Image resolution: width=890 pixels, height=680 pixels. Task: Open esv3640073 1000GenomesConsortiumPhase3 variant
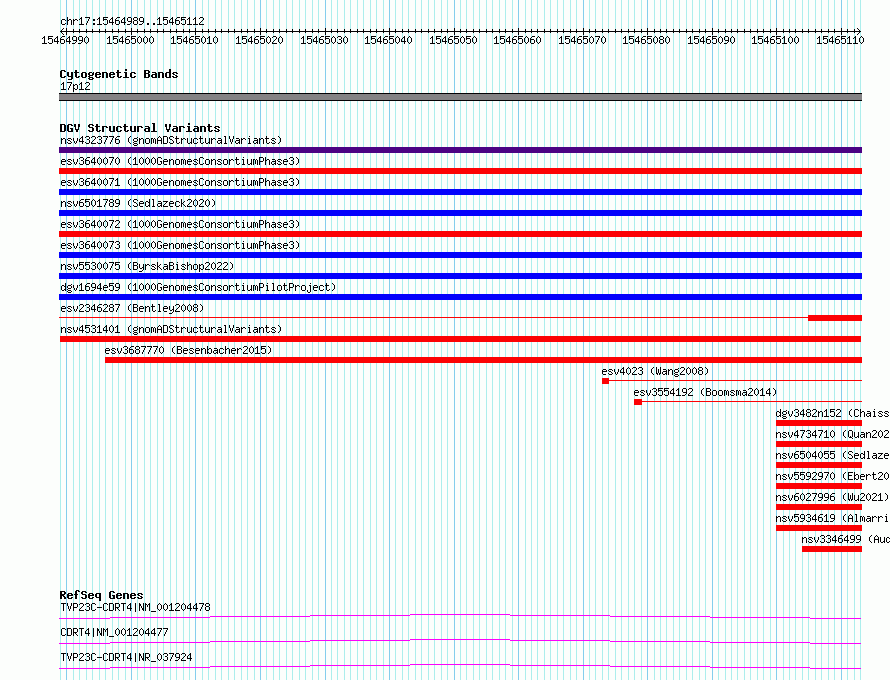tap(180, 245)
